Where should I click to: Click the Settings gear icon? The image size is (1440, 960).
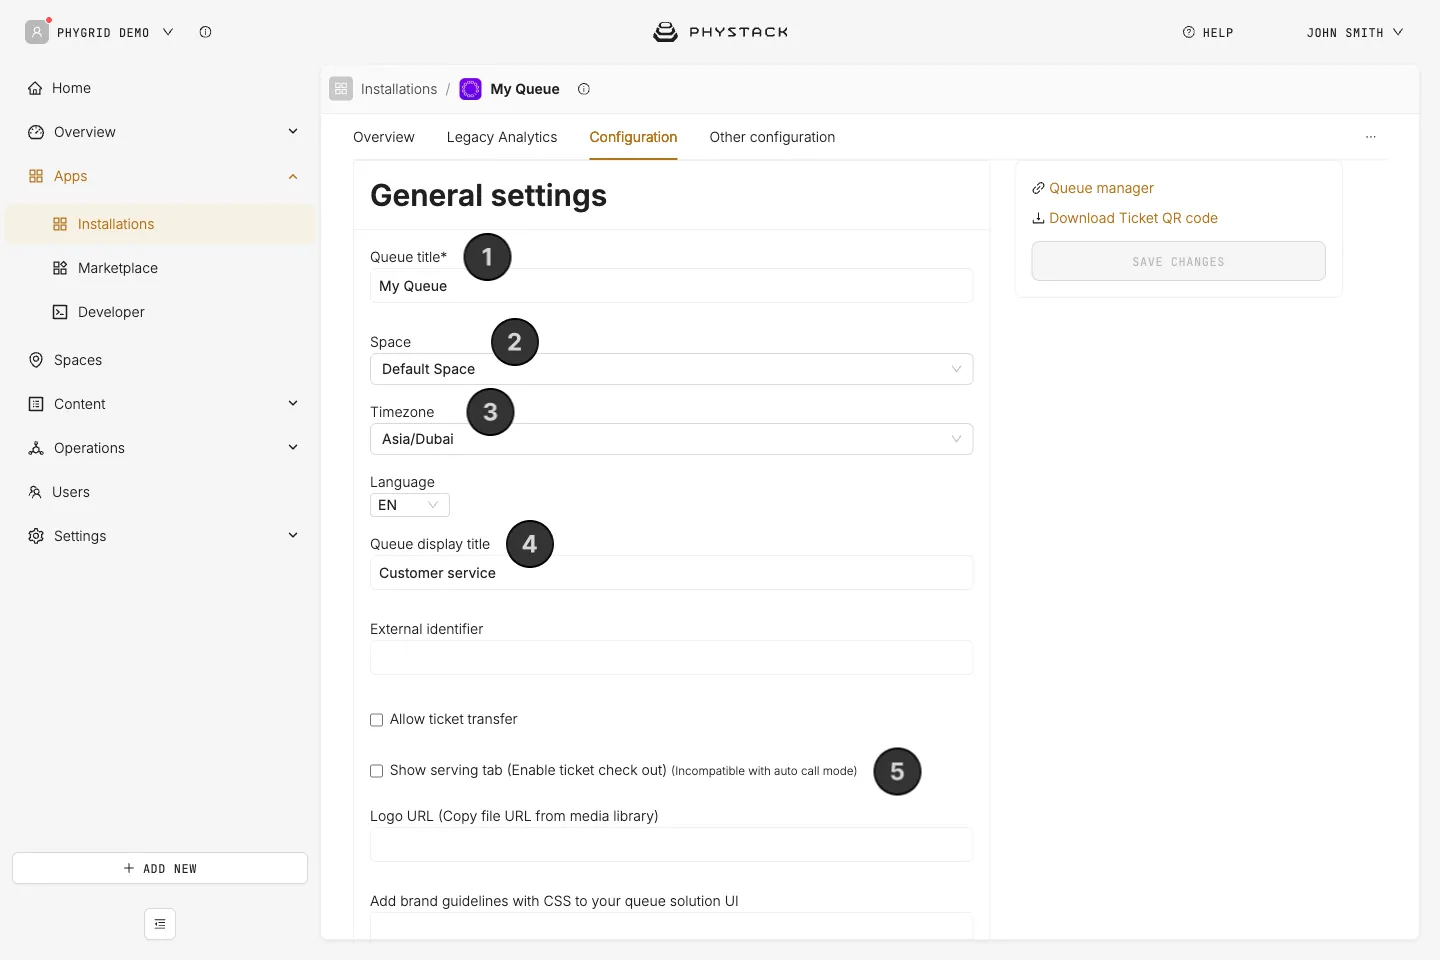click(x=36, y=536)
